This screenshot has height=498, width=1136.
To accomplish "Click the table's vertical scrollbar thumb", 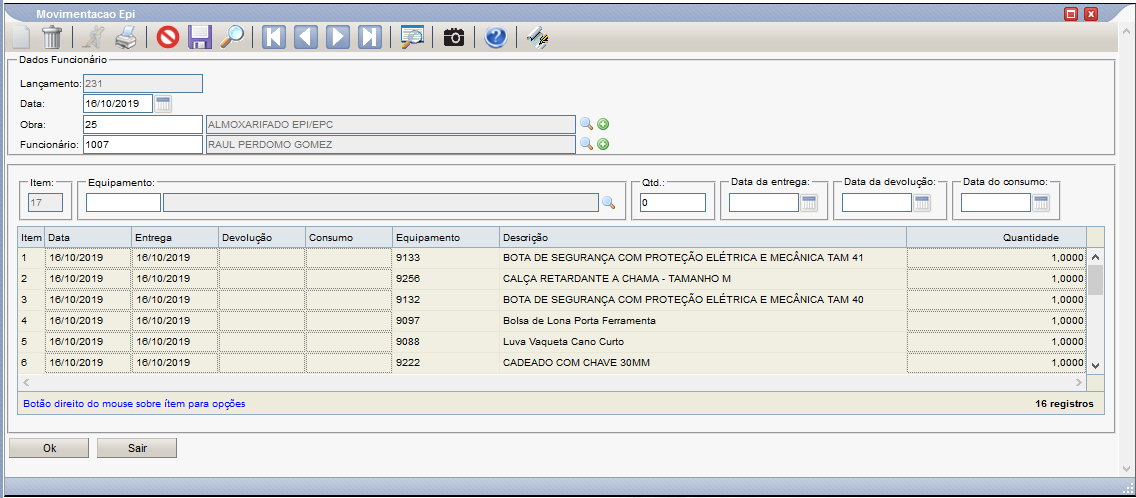I will pyautogui.click(x=1095, y=280).
